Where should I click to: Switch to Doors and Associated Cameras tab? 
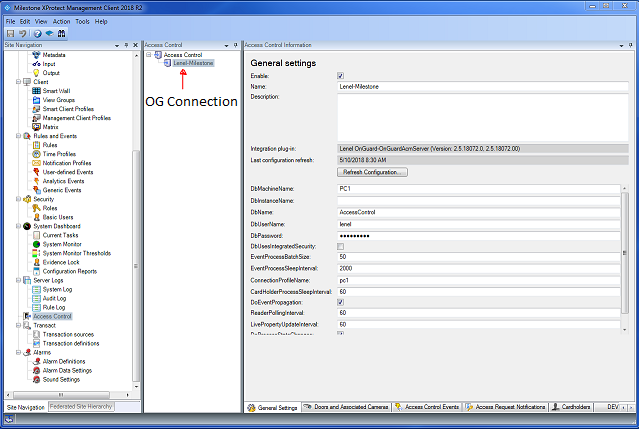tap(346, 407)
